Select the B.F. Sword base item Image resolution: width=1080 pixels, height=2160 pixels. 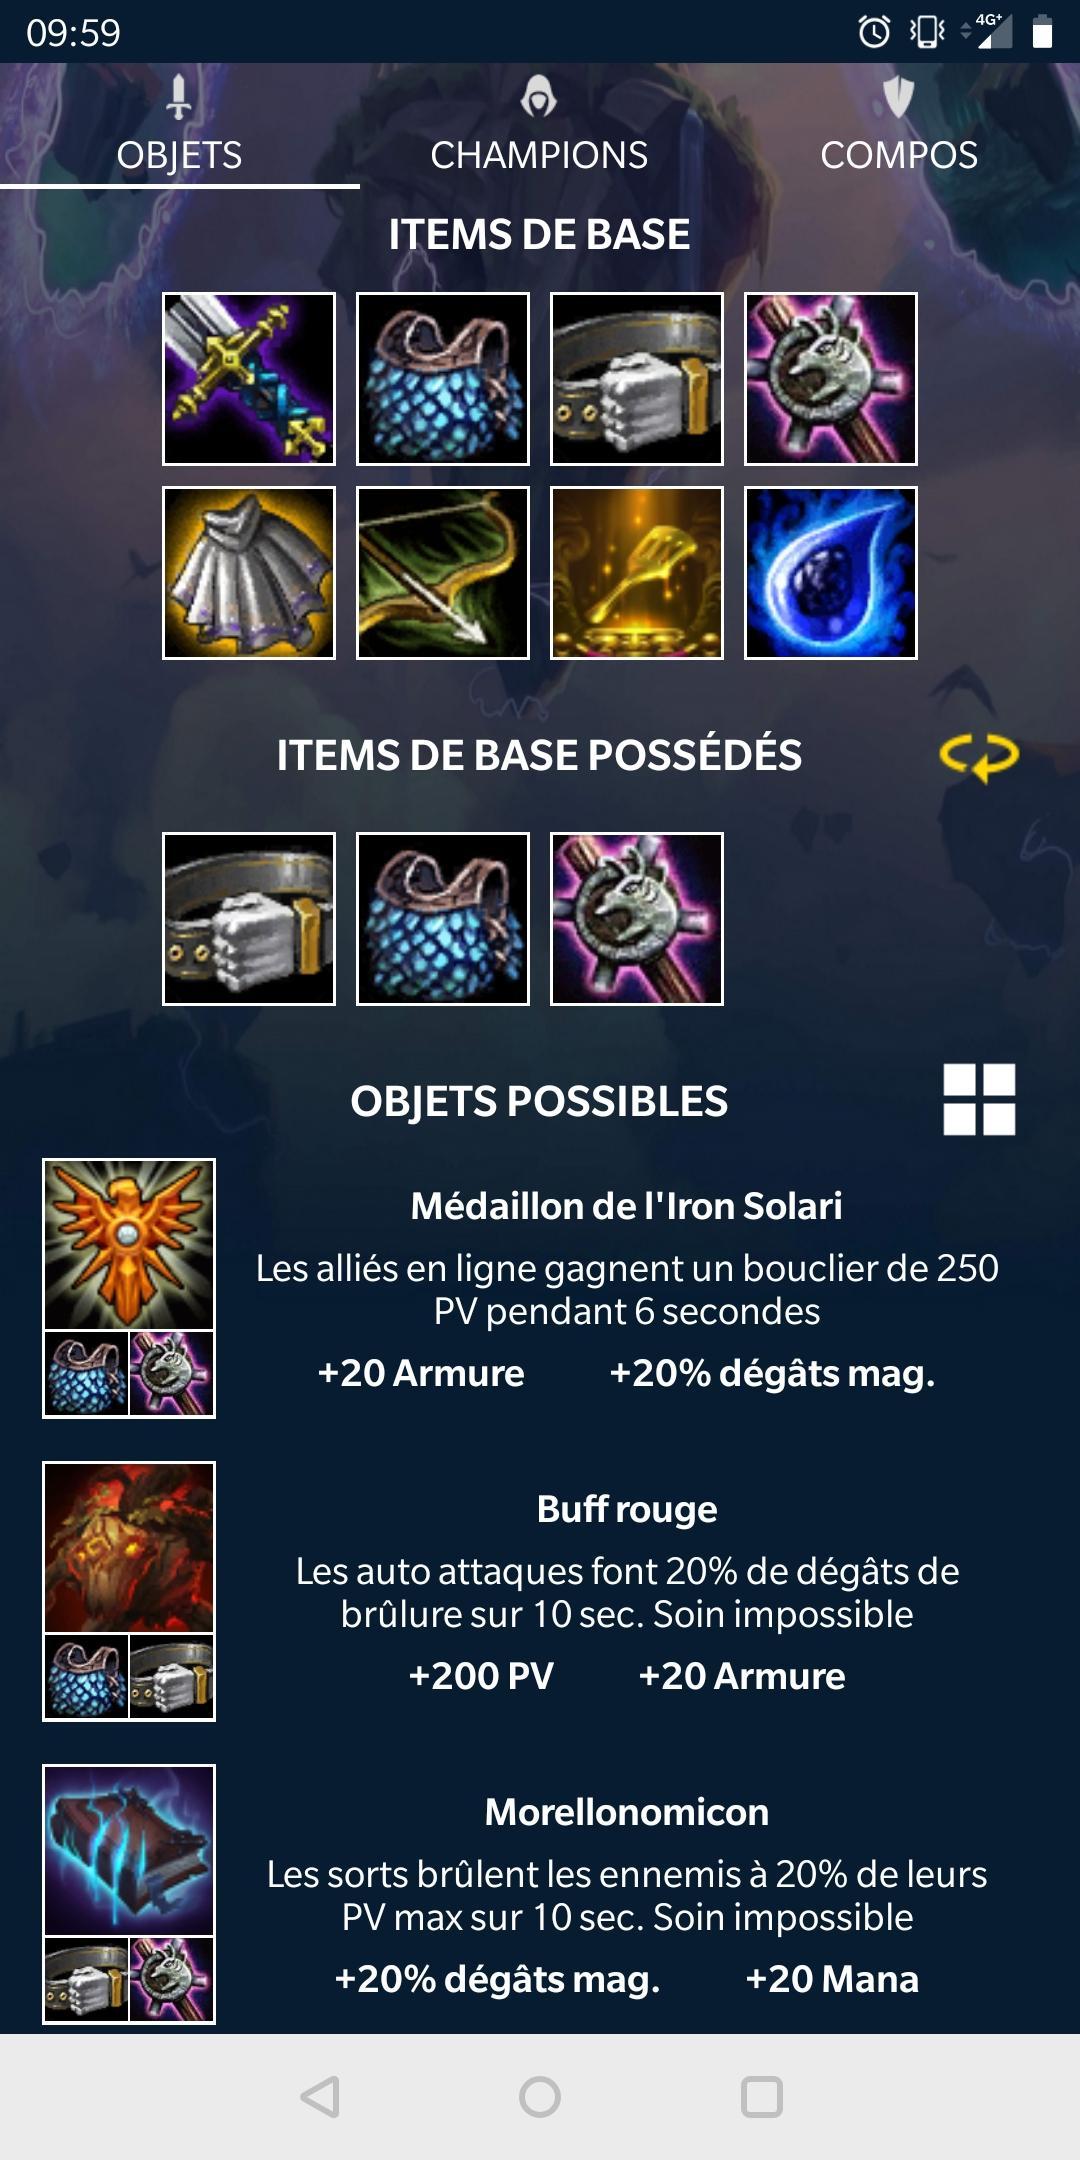(249, 379)
